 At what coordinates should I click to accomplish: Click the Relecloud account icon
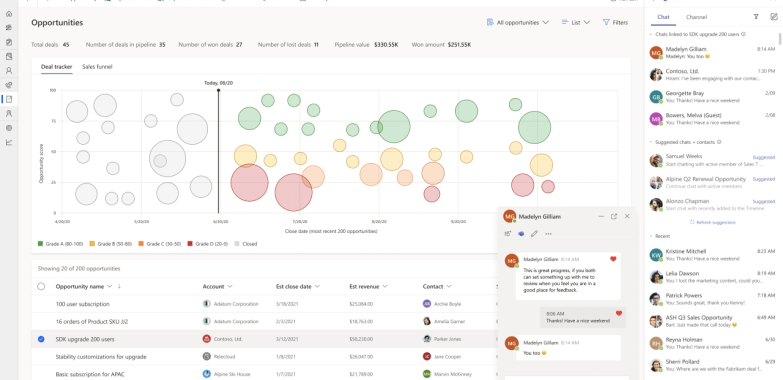pyautogui.click(x=206, y=357)
